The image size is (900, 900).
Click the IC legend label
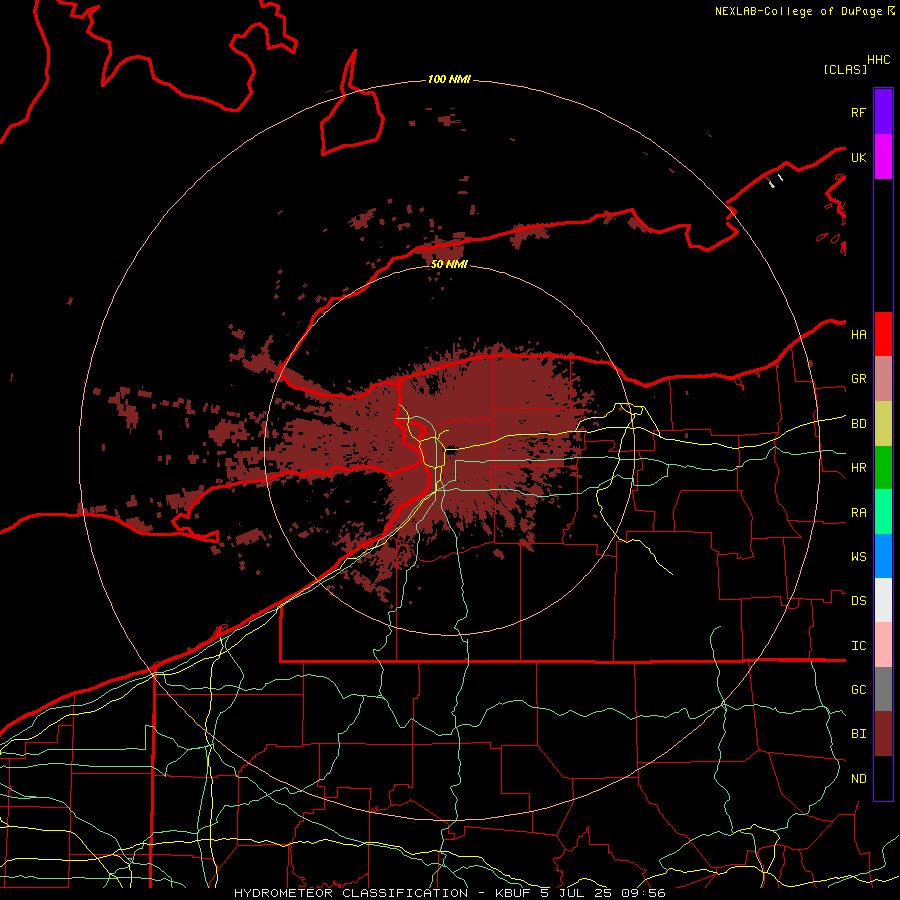[x=859, y=646]
